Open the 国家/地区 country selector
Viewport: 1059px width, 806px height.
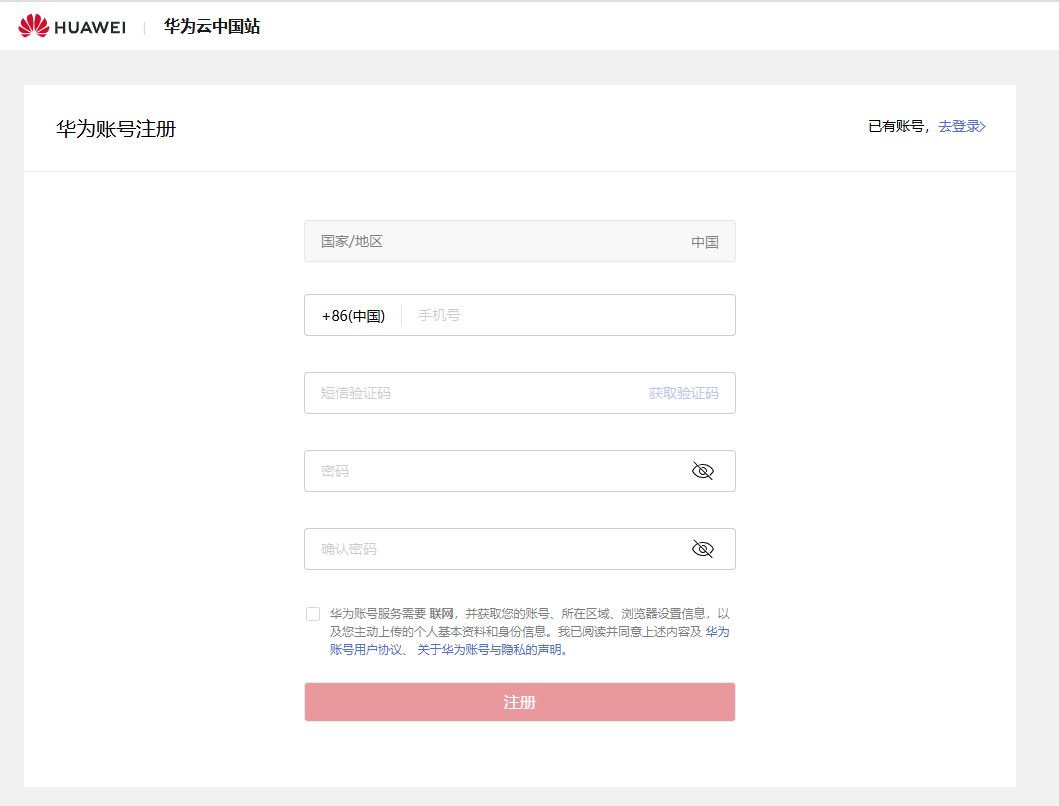519,241
